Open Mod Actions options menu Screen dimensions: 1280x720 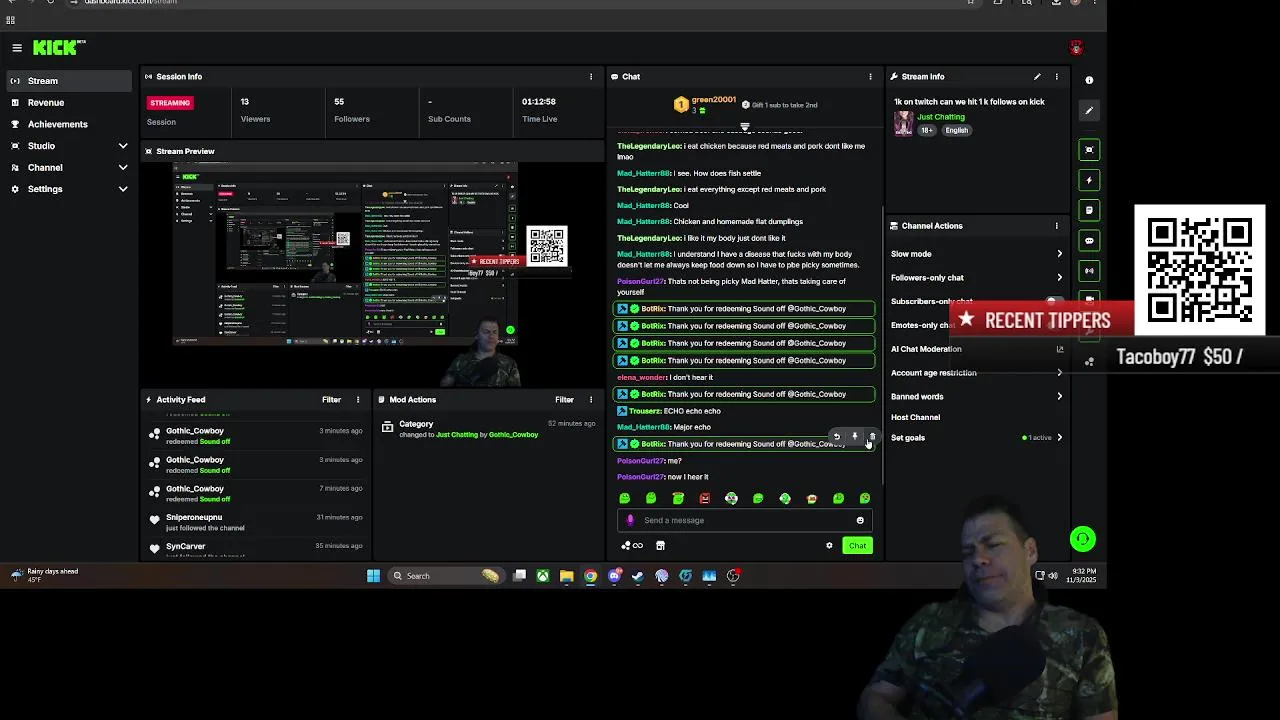(x=590, y=400)
